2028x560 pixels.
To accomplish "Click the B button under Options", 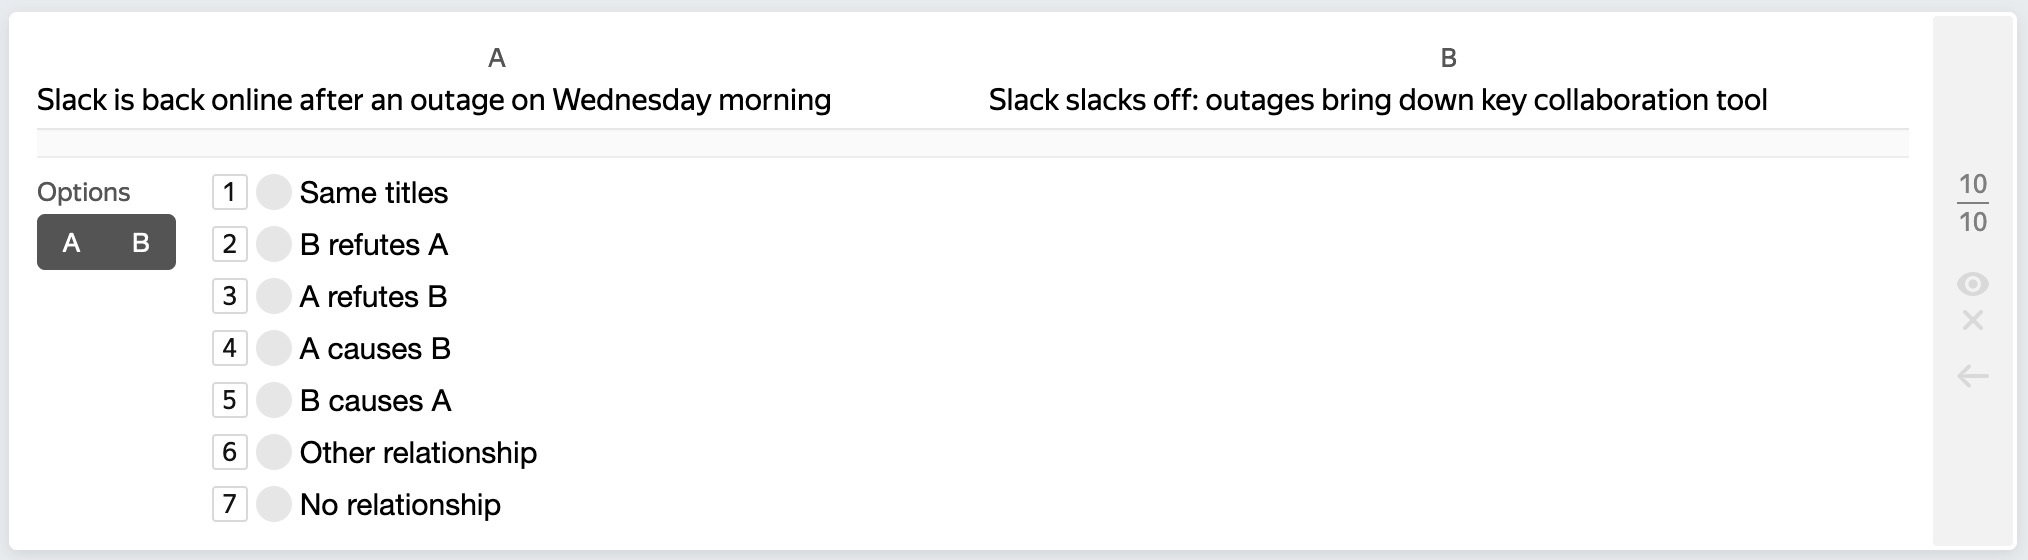I will click(141, 242).
